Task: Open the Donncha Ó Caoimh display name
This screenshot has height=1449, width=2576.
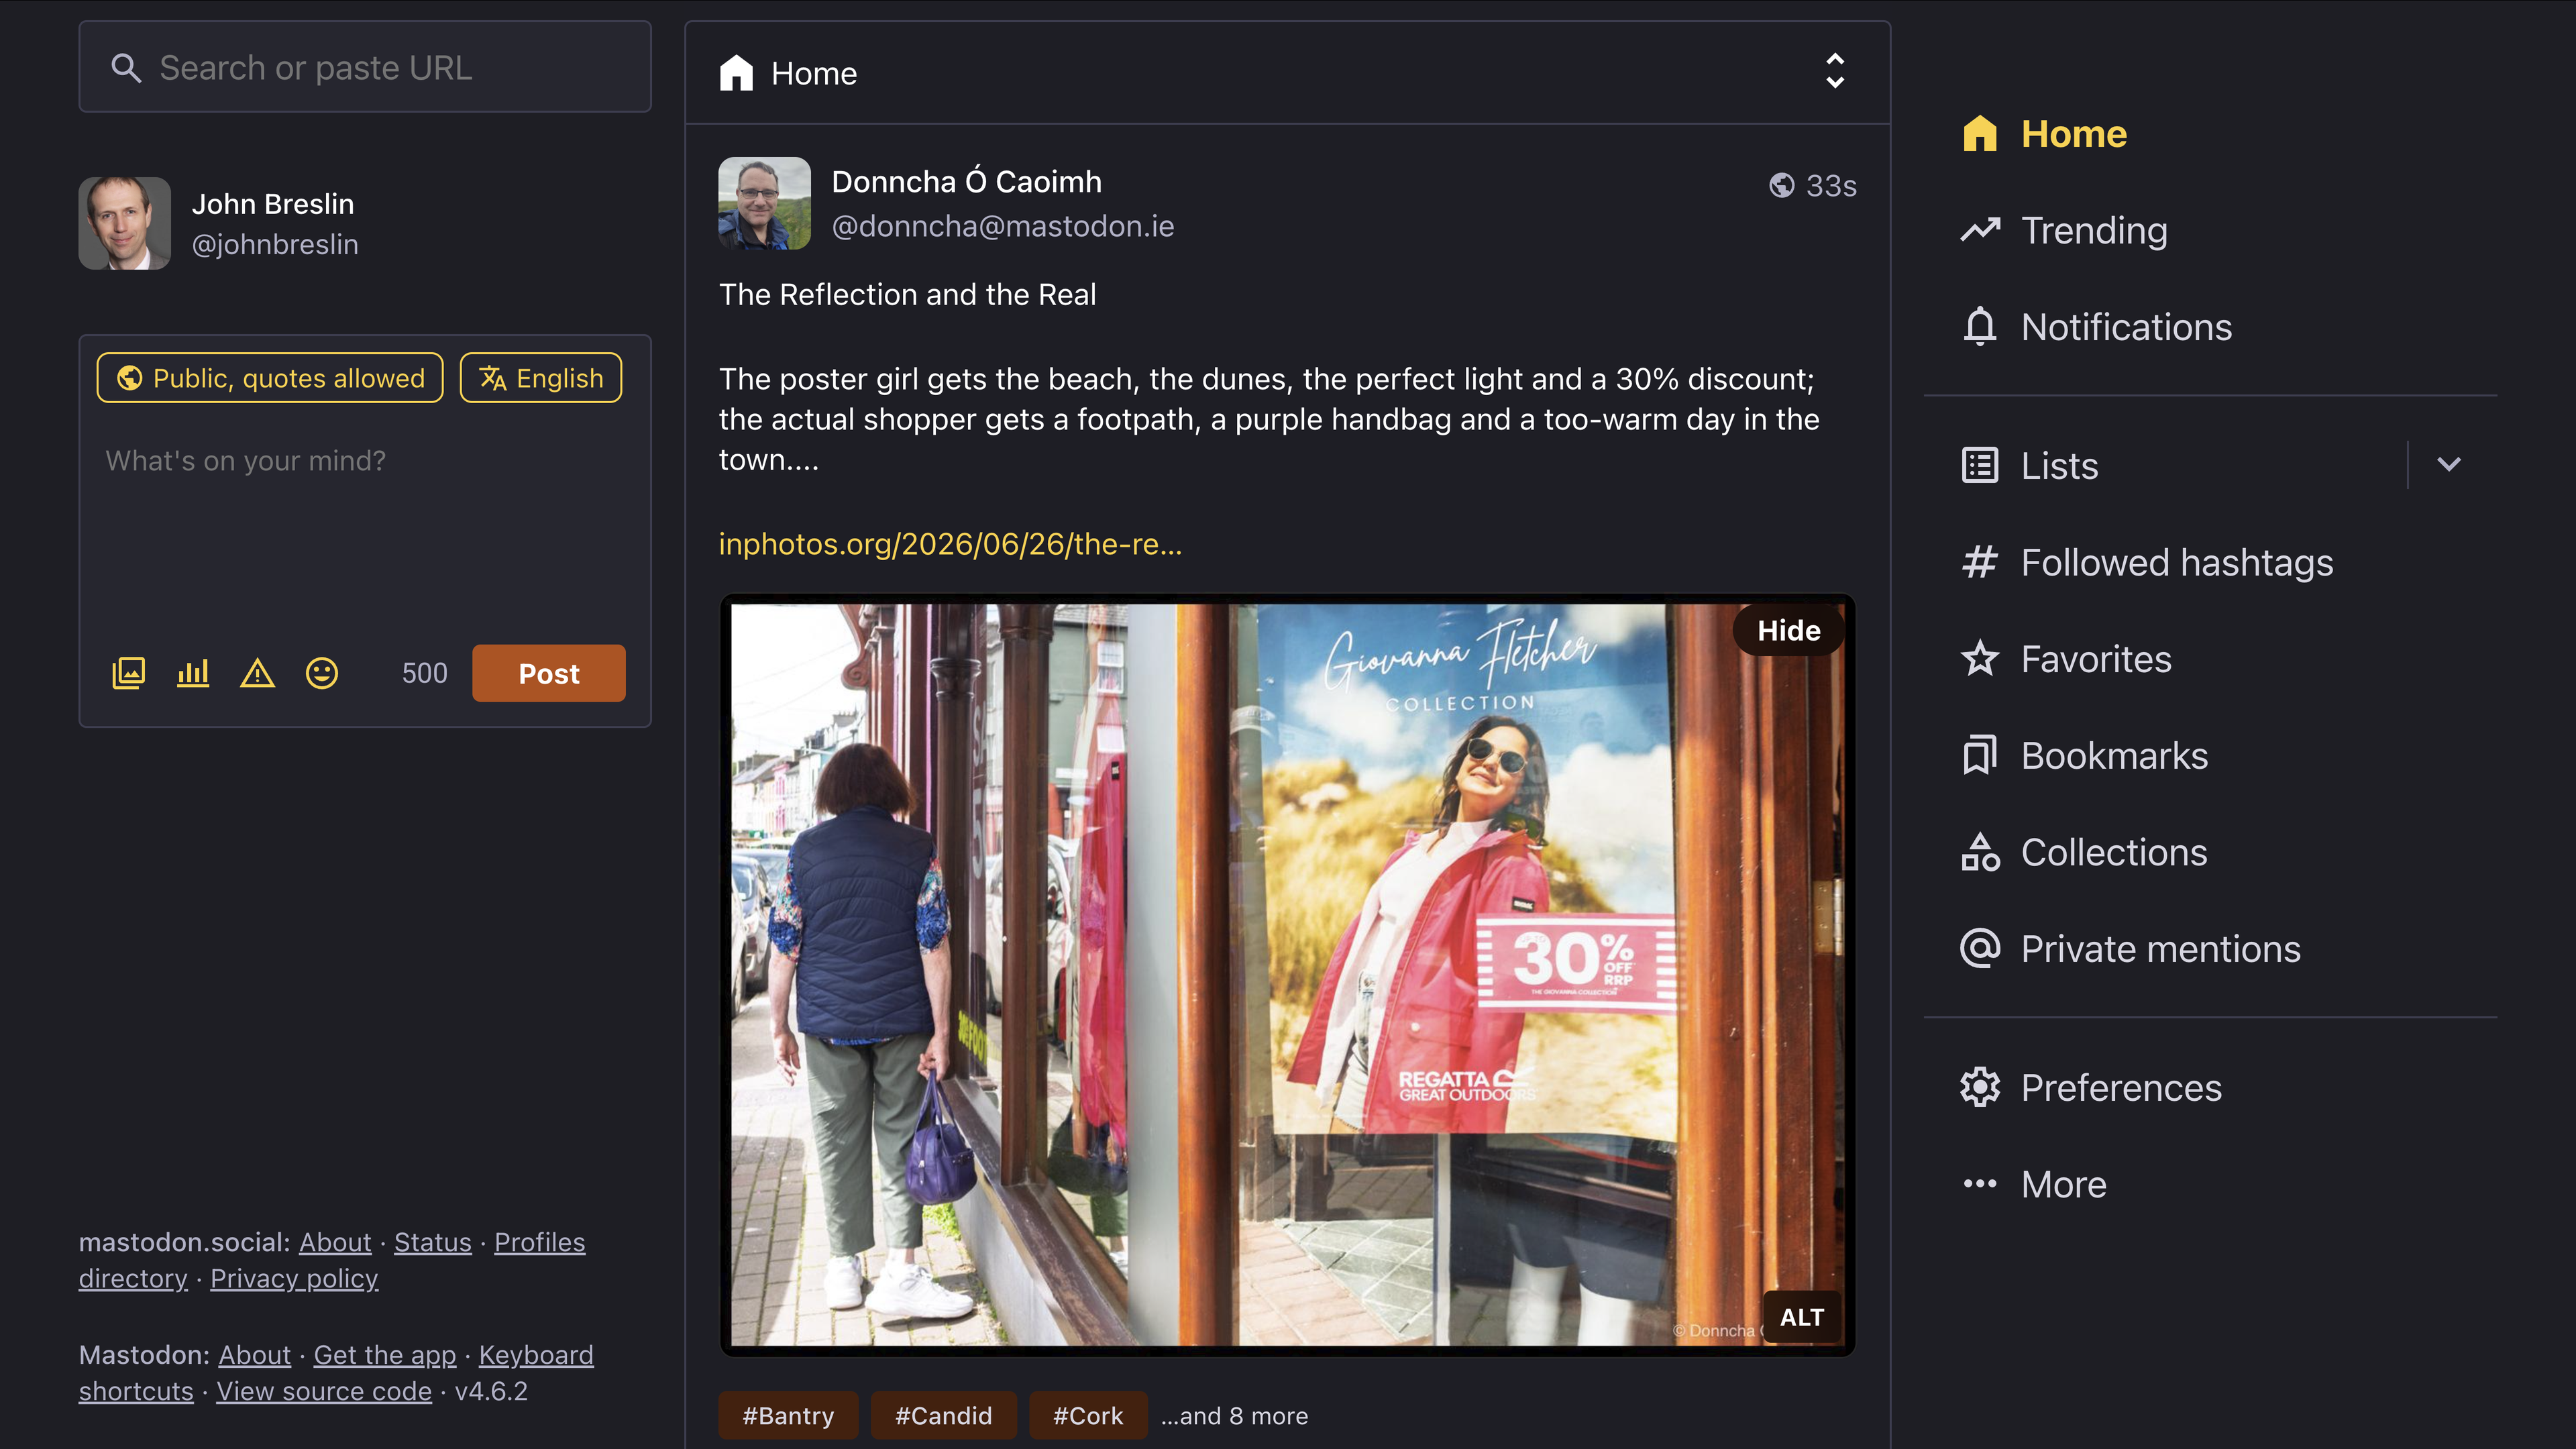Action: click(967, 182)
